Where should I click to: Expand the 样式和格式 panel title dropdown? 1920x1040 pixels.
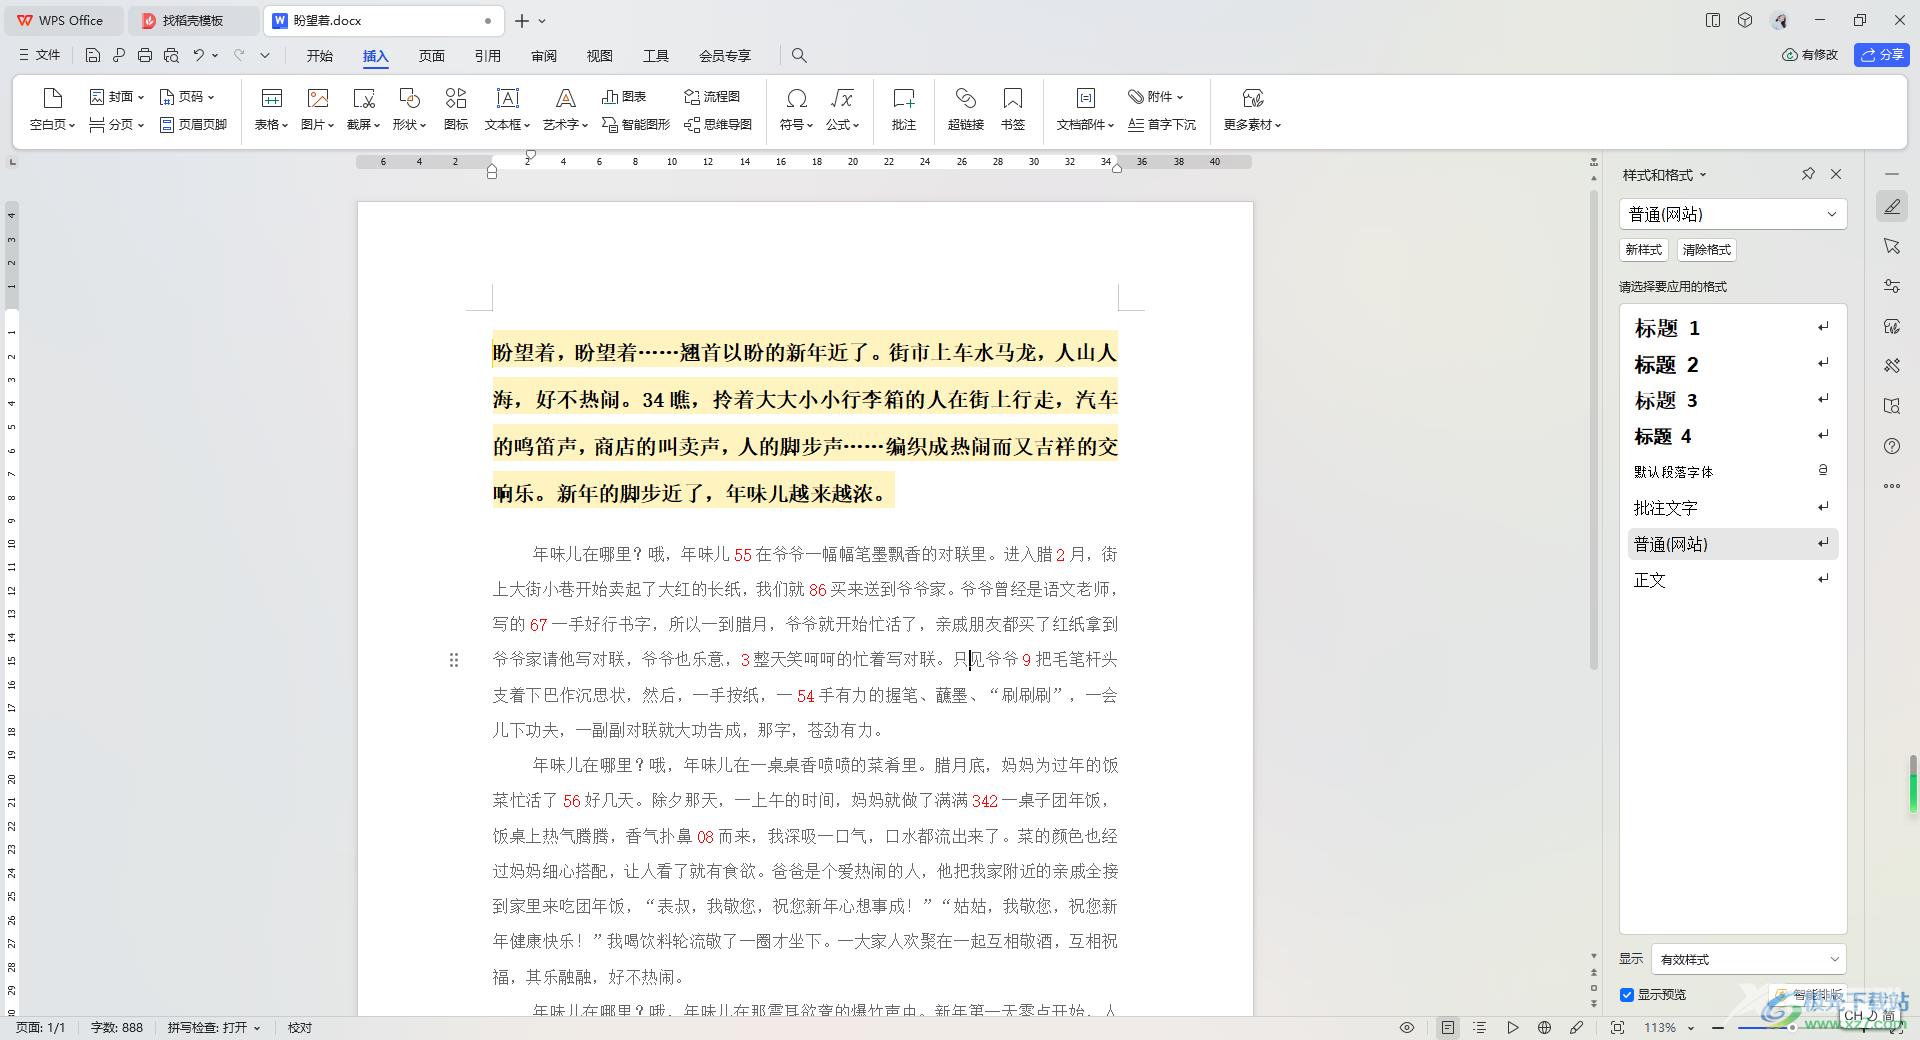[1703, 175]
